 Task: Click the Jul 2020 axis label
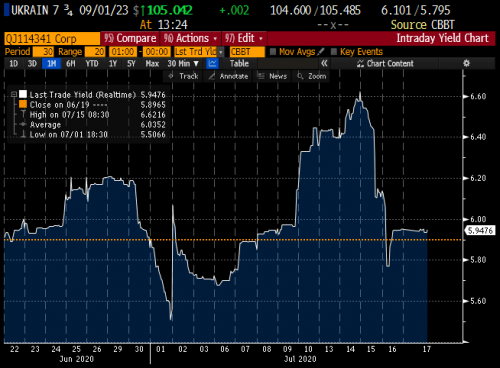(300, 359)
